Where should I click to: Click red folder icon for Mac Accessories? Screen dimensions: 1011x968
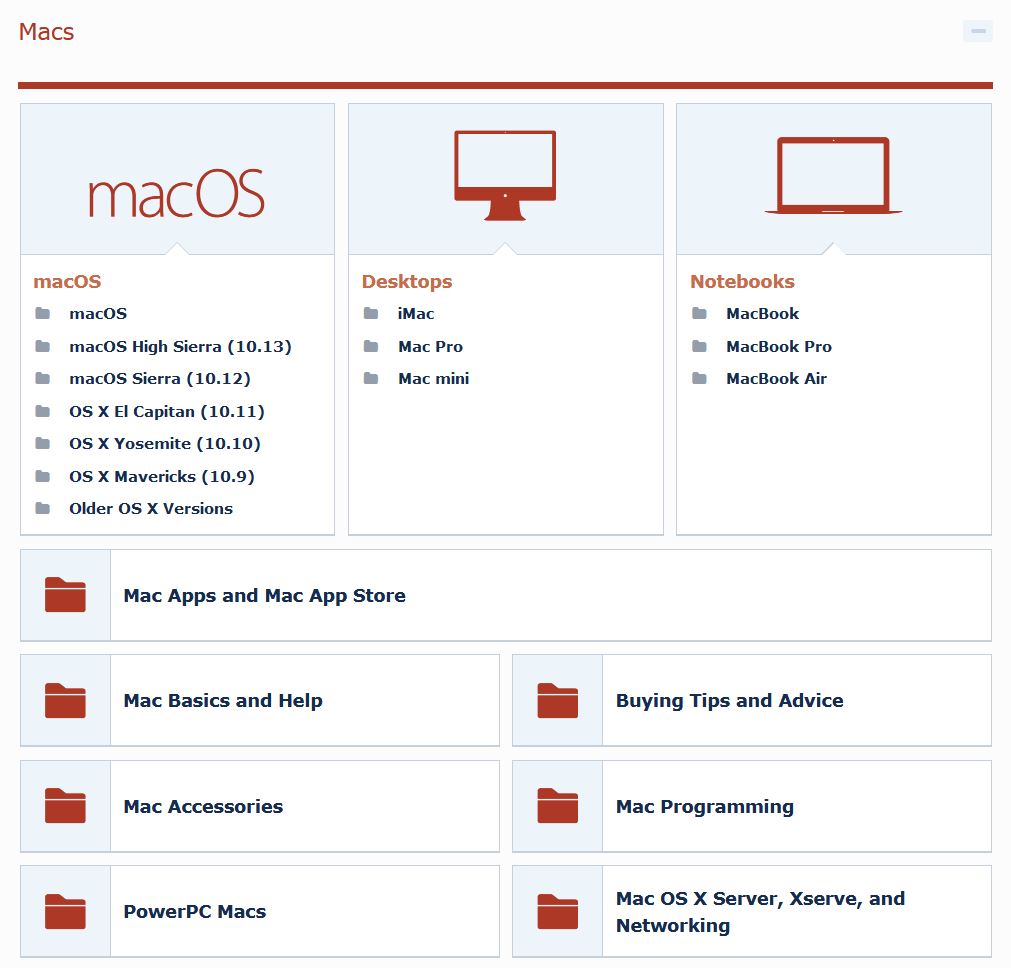(65, 806)
